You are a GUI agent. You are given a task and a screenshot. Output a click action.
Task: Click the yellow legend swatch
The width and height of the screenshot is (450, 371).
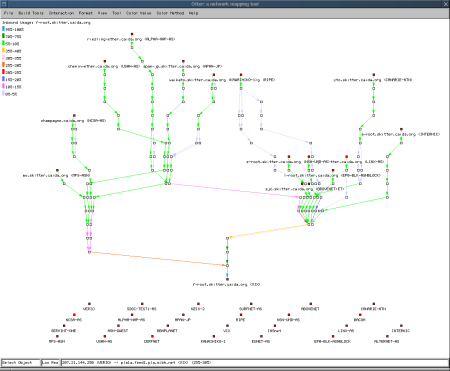[4, 51]
